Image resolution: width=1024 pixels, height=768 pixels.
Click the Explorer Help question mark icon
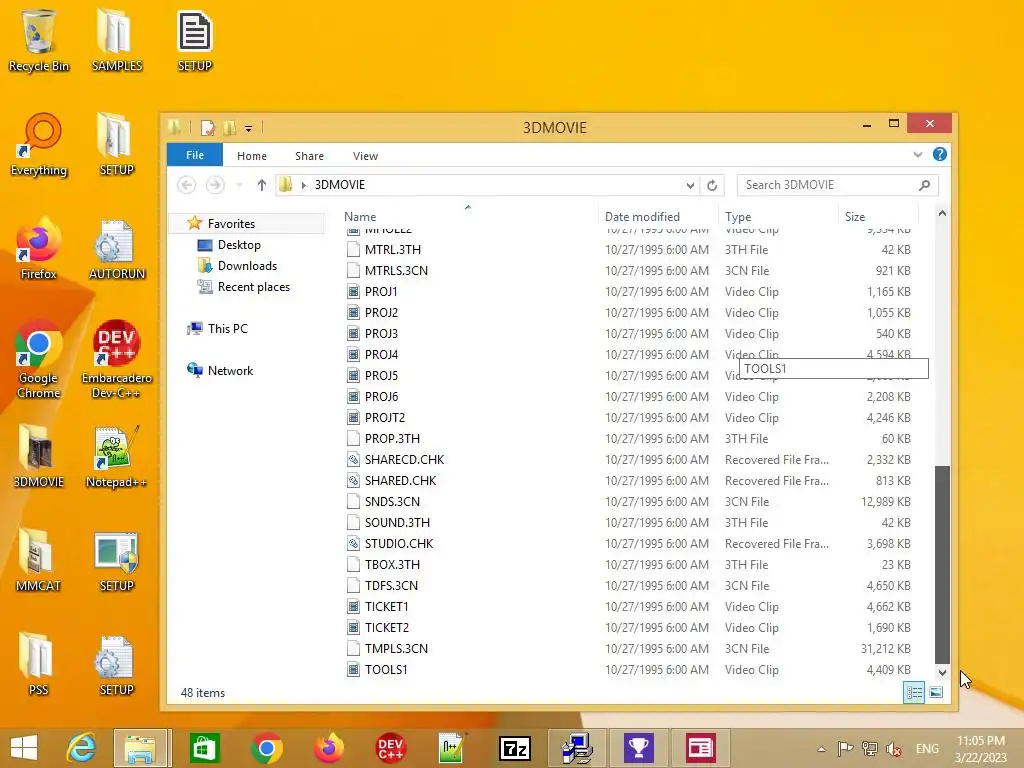coord(940,155)
